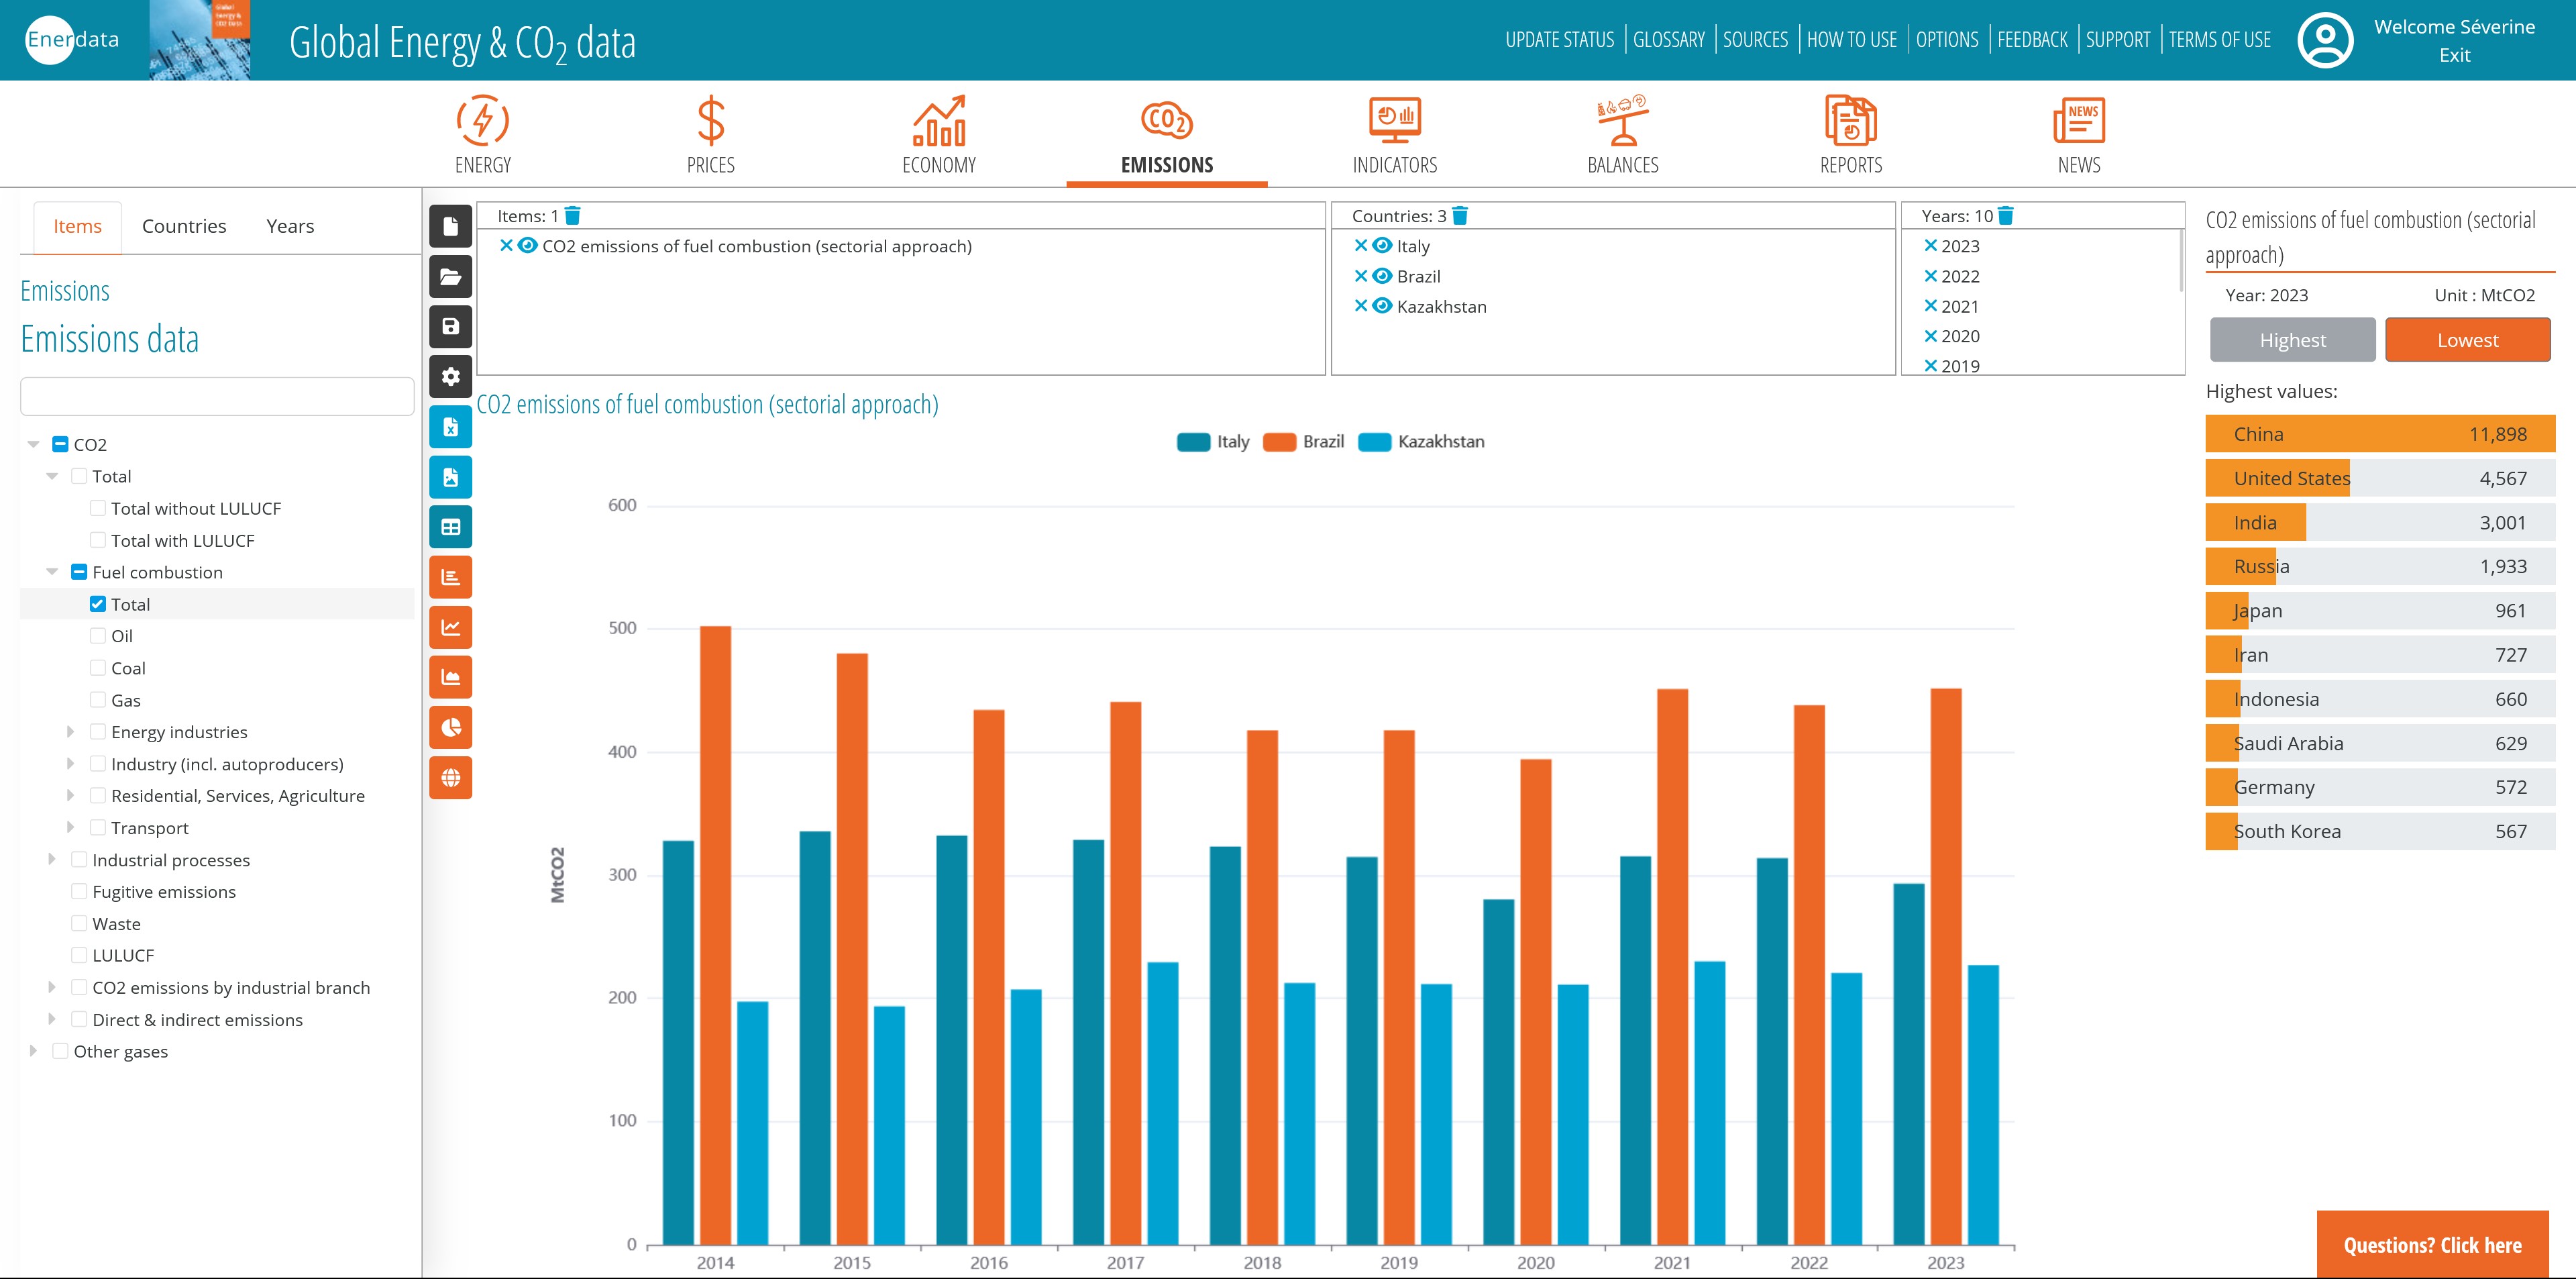
Task: Switch to the Countries tab
Action: coord(184,226)
